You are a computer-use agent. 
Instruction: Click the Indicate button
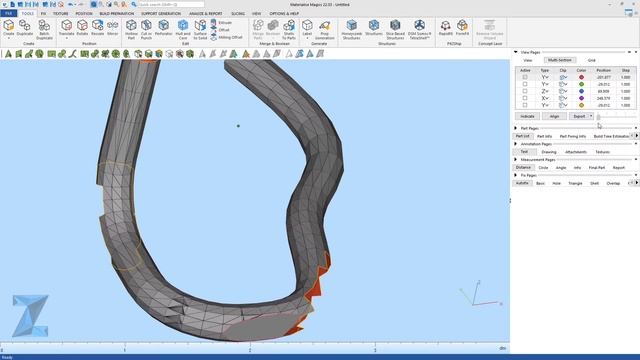(x=527, y=116)
